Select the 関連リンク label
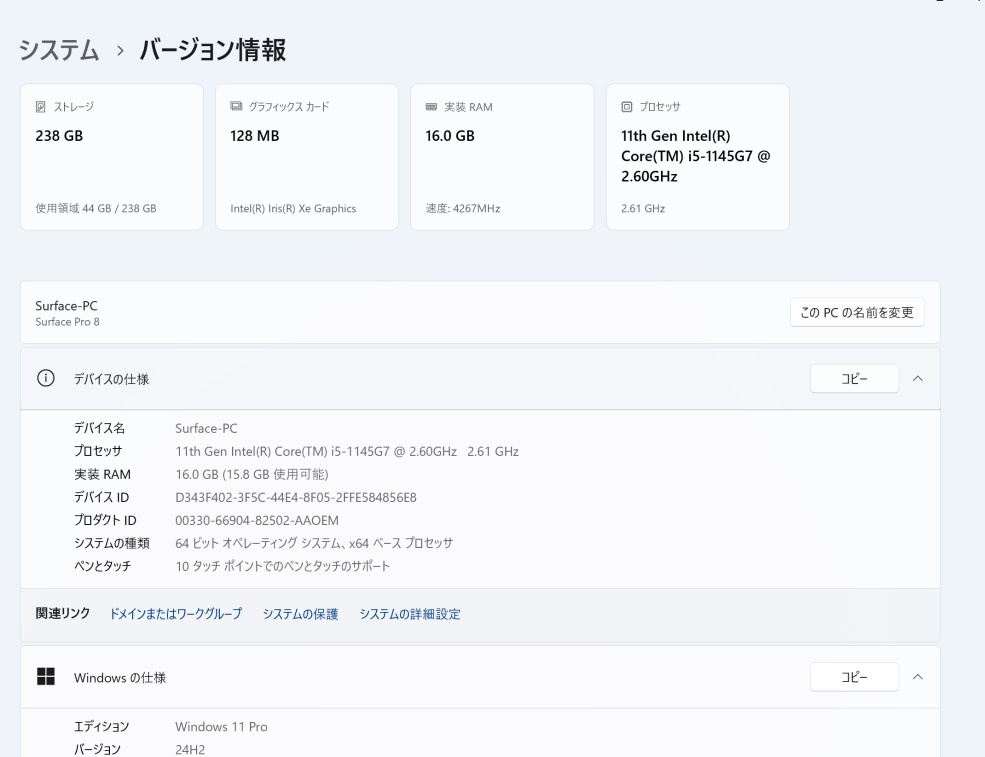The image size is (985, 757). pyautogui.click(x=63, y=613)
